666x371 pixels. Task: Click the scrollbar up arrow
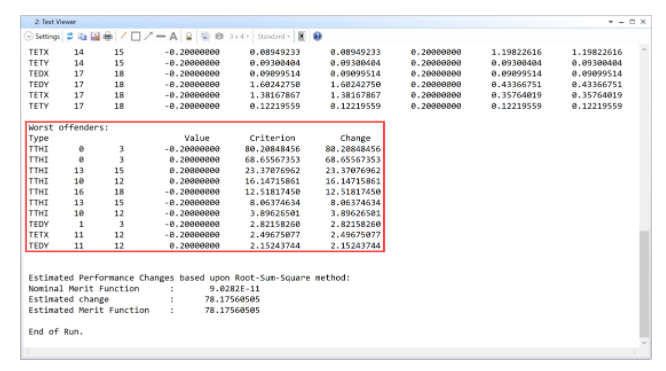click(644, 50)
